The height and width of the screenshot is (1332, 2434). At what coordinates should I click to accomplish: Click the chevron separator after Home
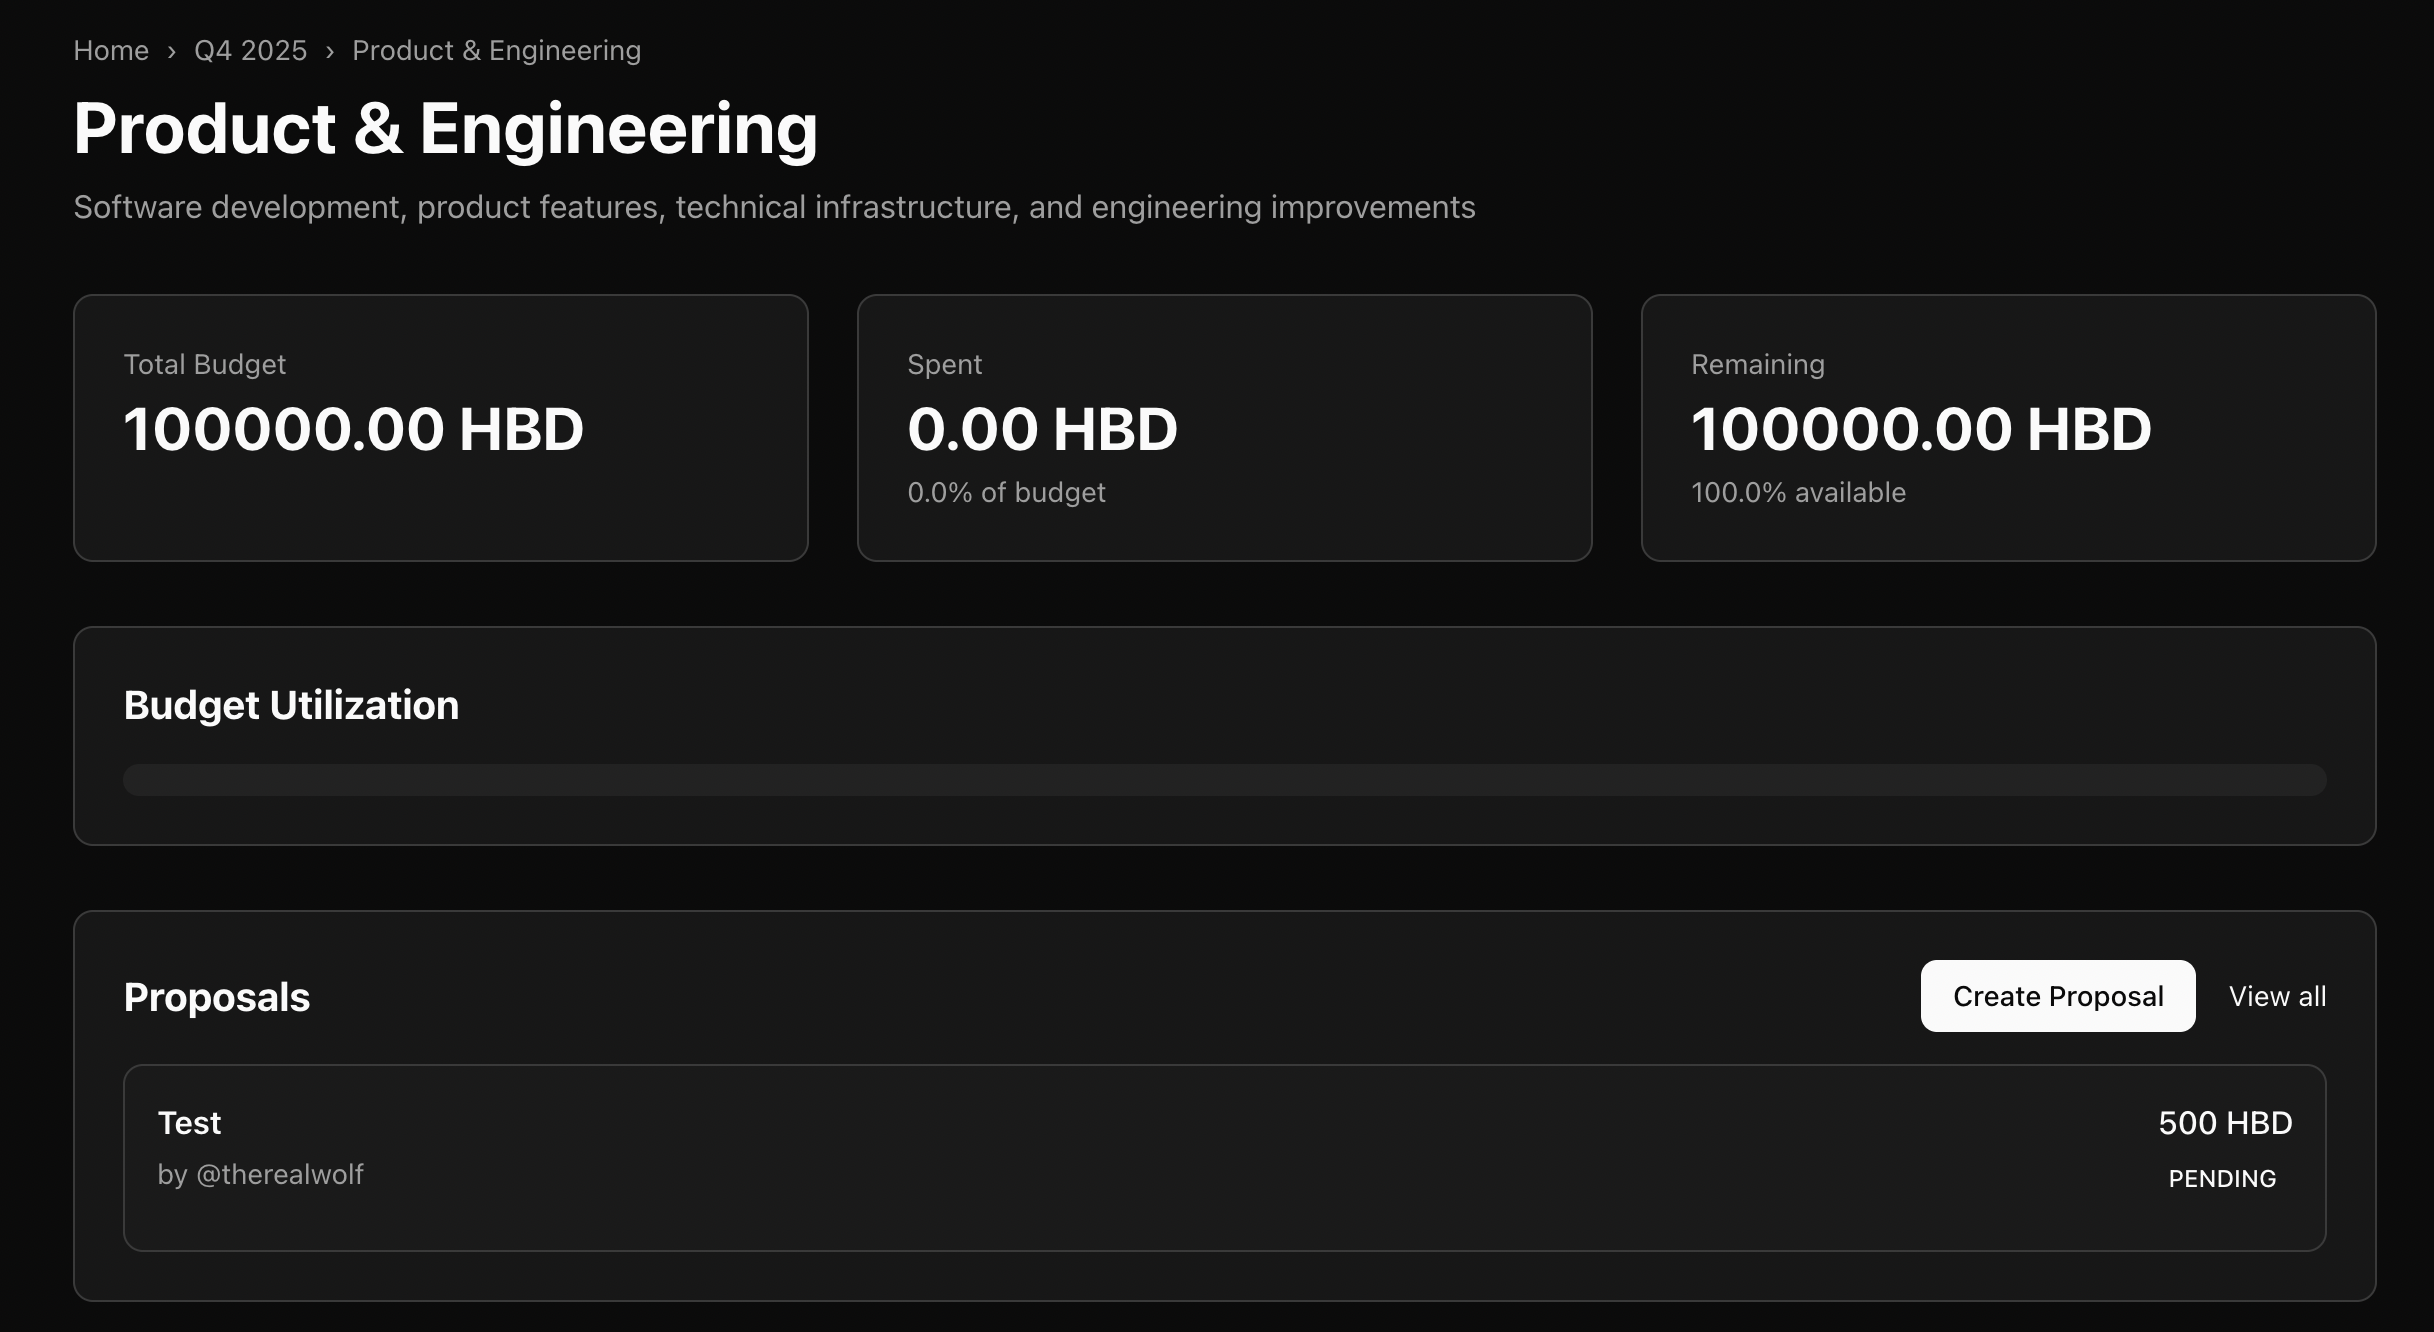(172, 52)
